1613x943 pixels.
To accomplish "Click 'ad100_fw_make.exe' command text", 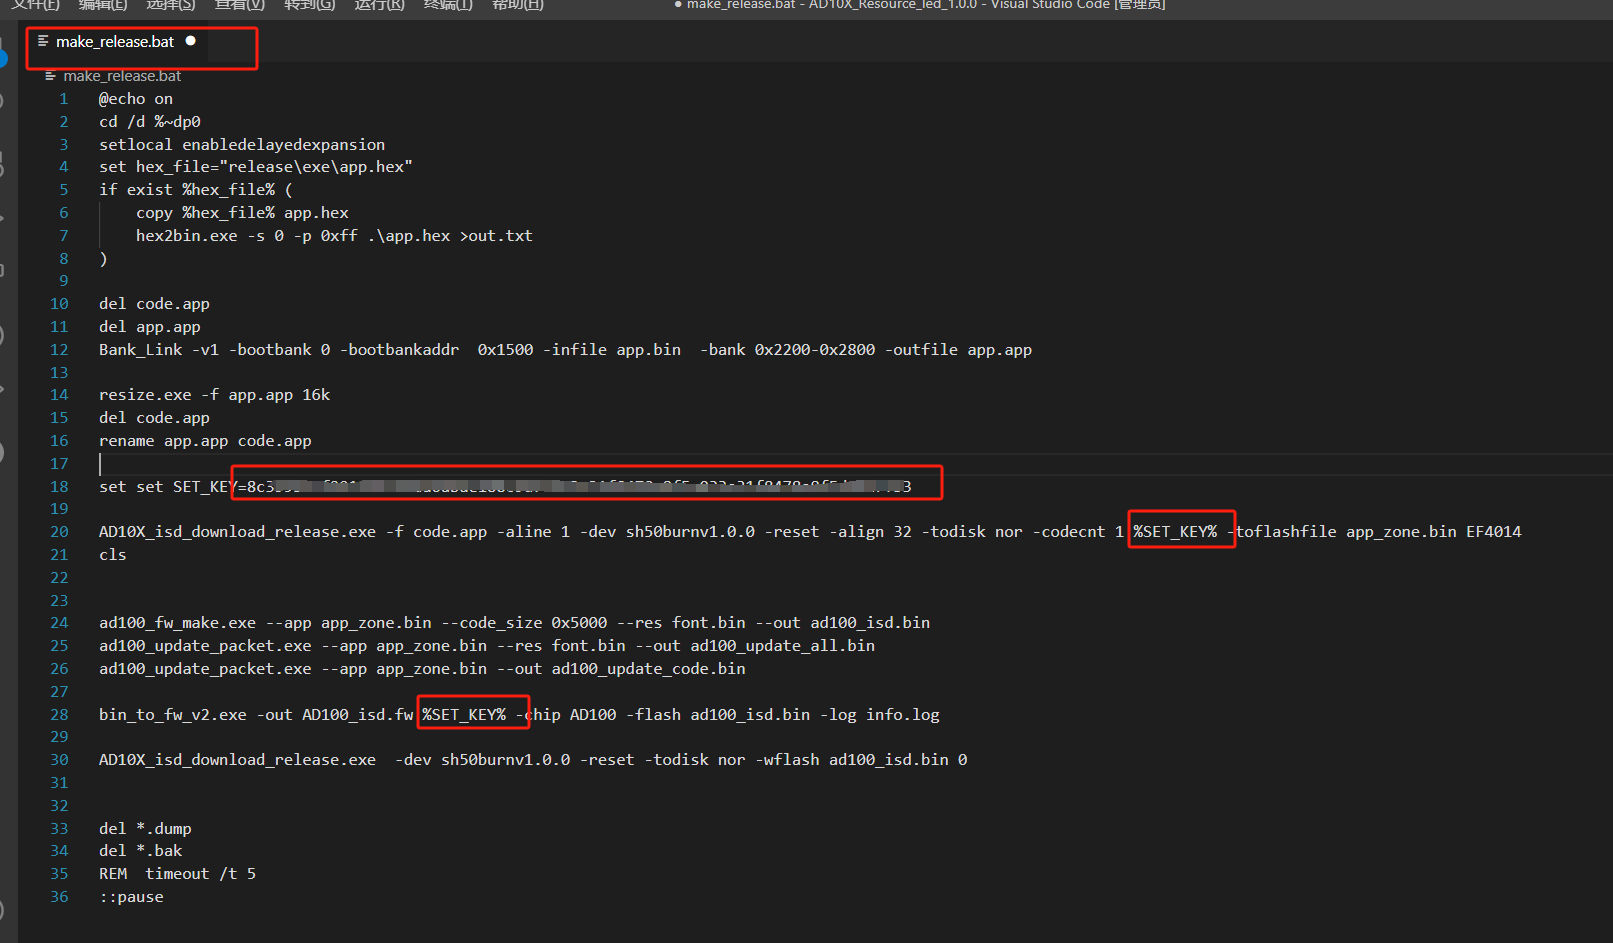I will click(177, 623).
